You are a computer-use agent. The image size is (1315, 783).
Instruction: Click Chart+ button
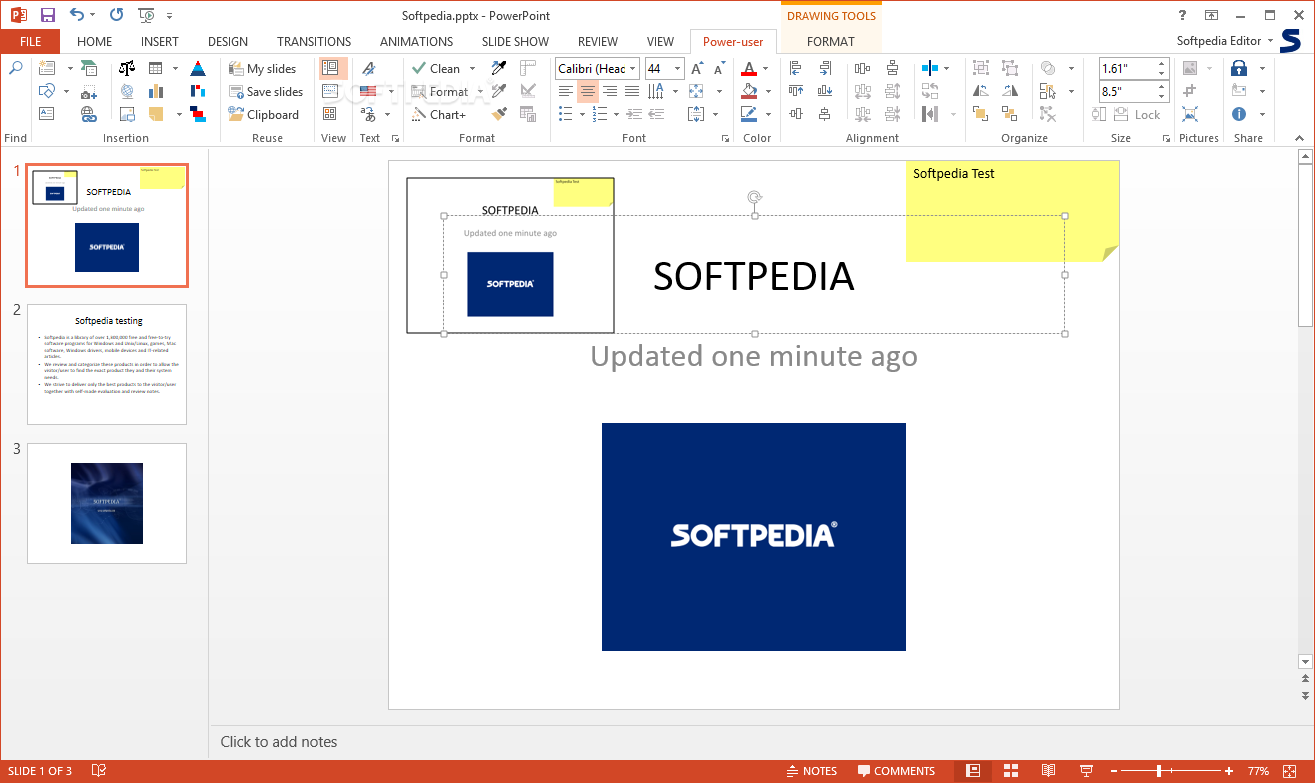pos(439,114)
